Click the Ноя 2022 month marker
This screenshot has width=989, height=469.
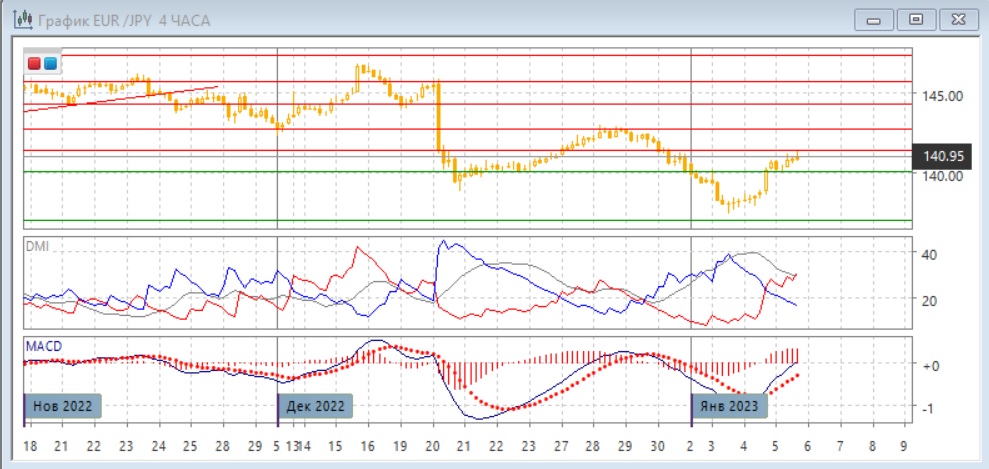[x=64, y=406]
